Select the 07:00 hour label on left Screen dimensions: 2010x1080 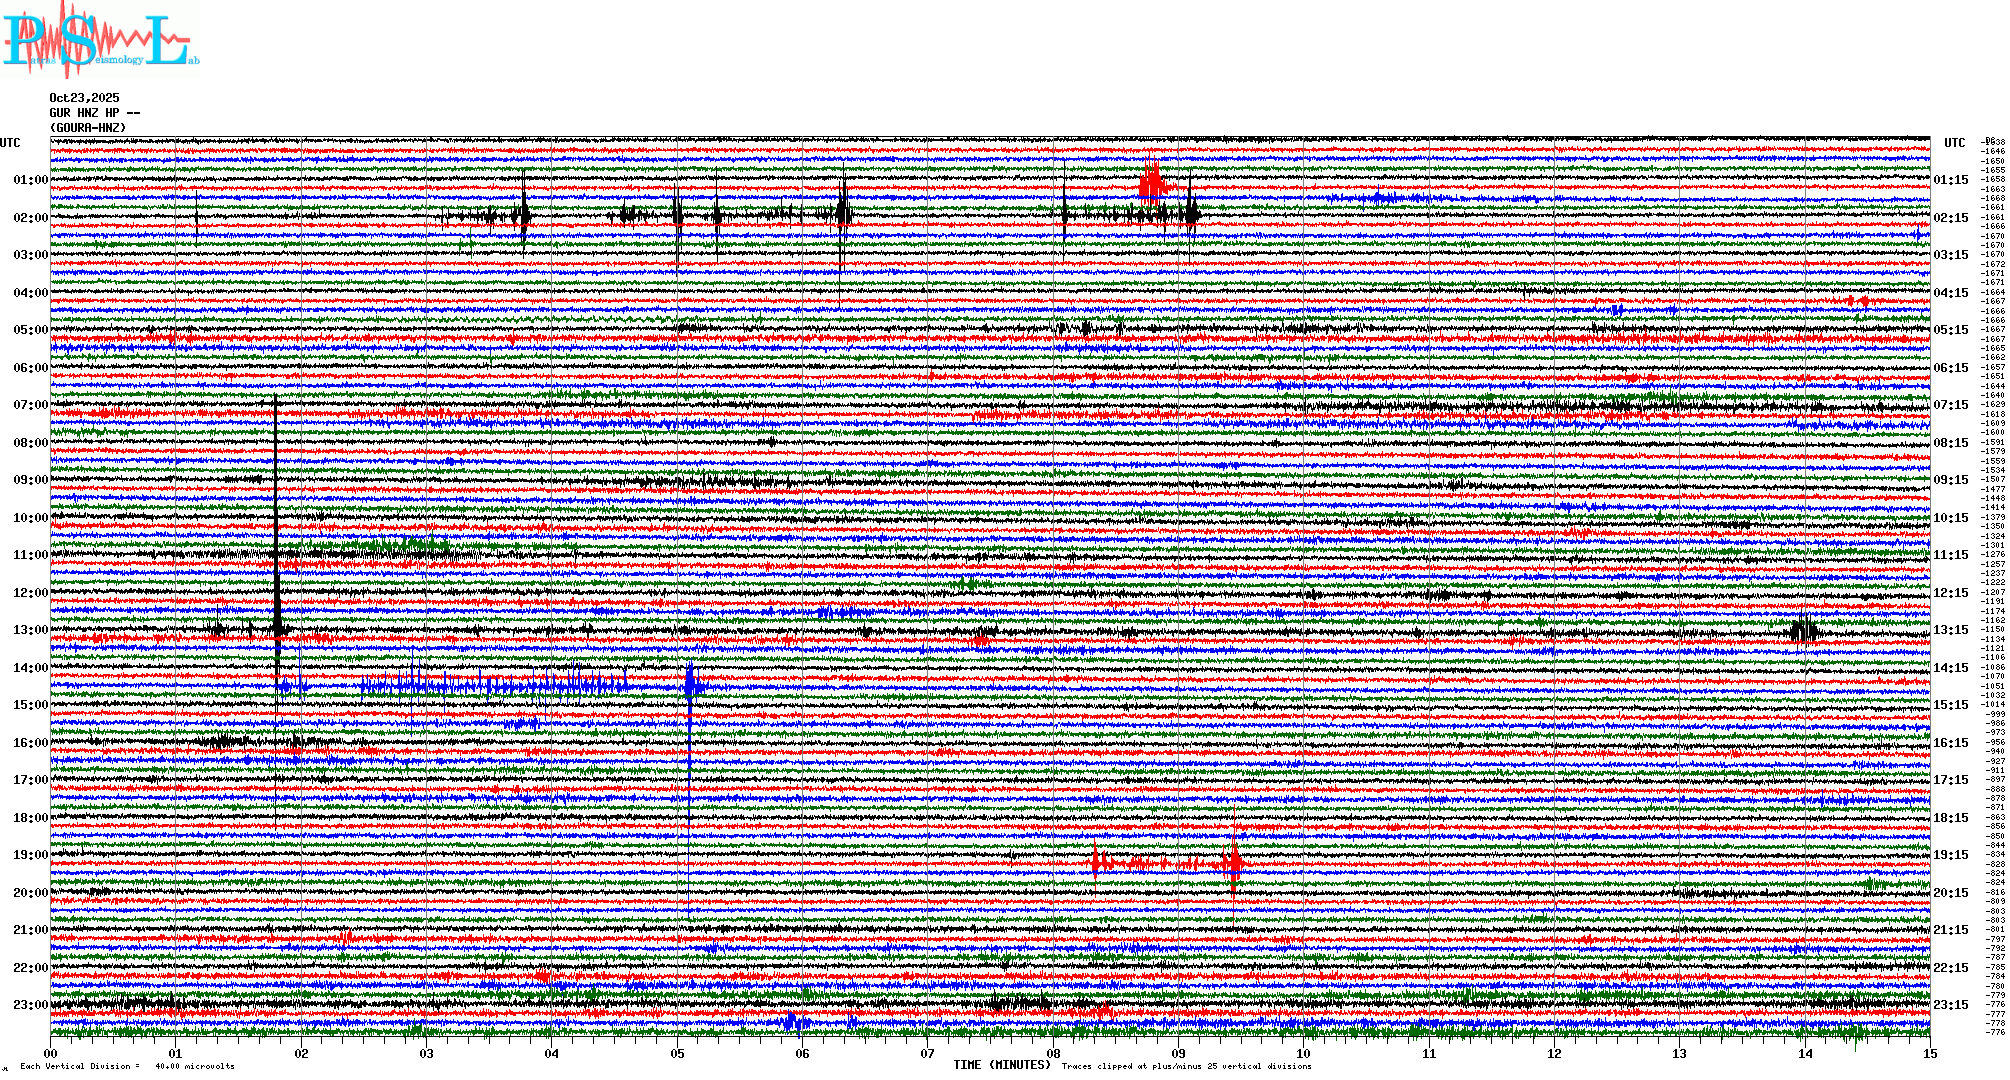(x=30, y=405)
